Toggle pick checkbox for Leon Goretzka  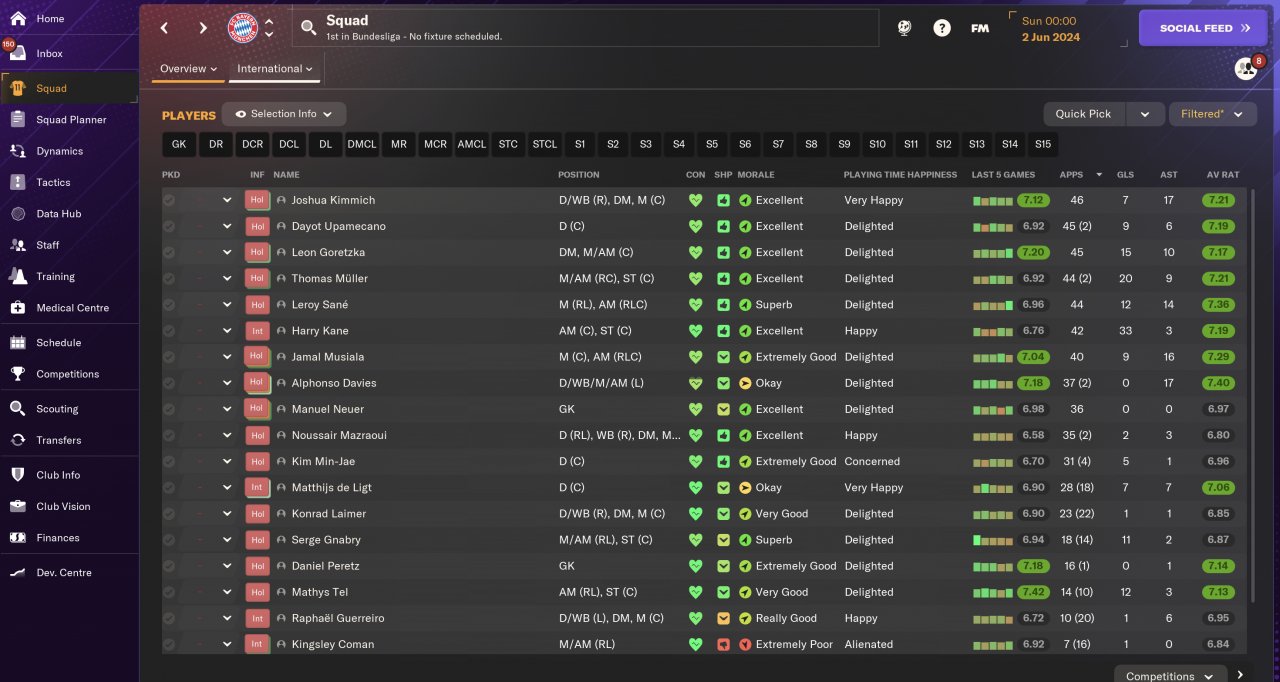169,252
